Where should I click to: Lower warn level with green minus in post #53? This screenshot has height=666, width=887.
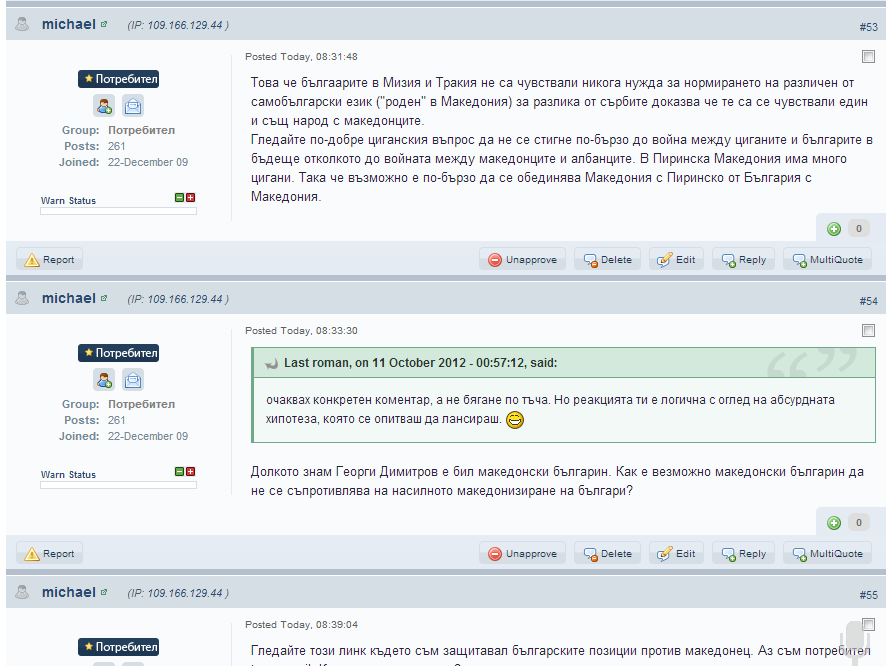pos(179,197)
